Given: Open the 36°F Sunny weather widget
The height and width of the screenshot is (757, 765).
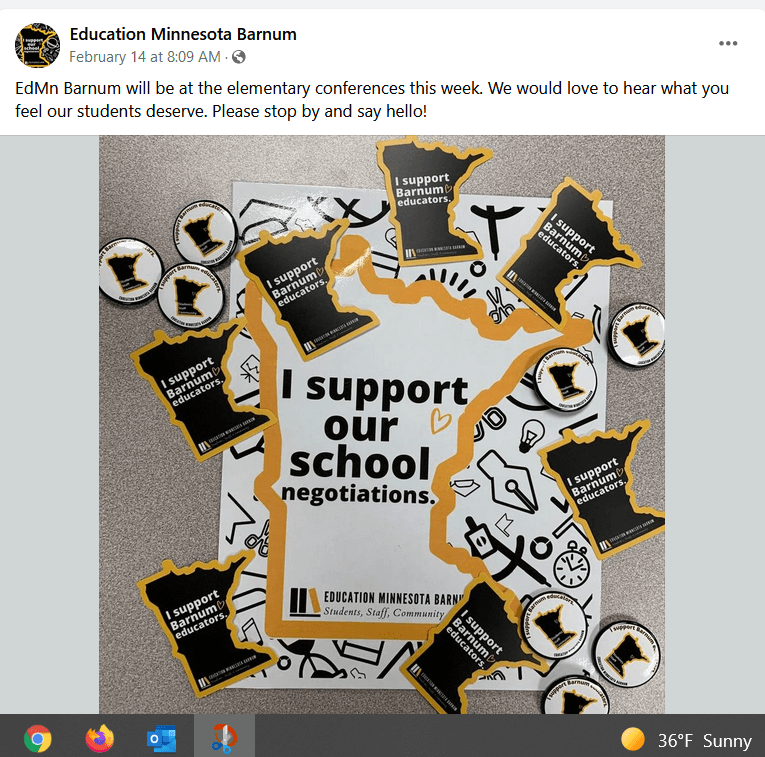Looking at the screenshot, I should (x=686, y=740).
